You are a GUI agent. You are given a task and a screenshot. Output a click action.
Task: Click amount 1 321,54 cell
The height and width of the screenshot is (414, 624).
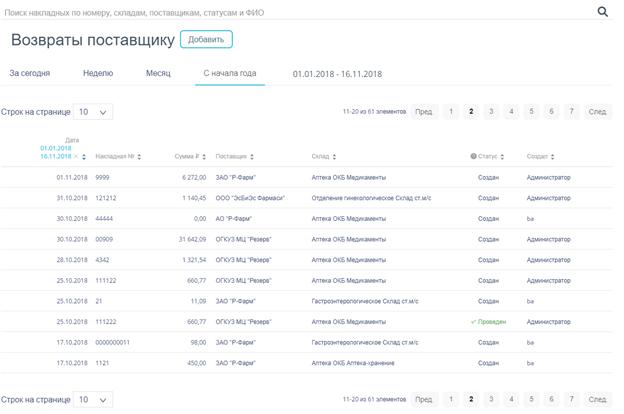point(194,260)
